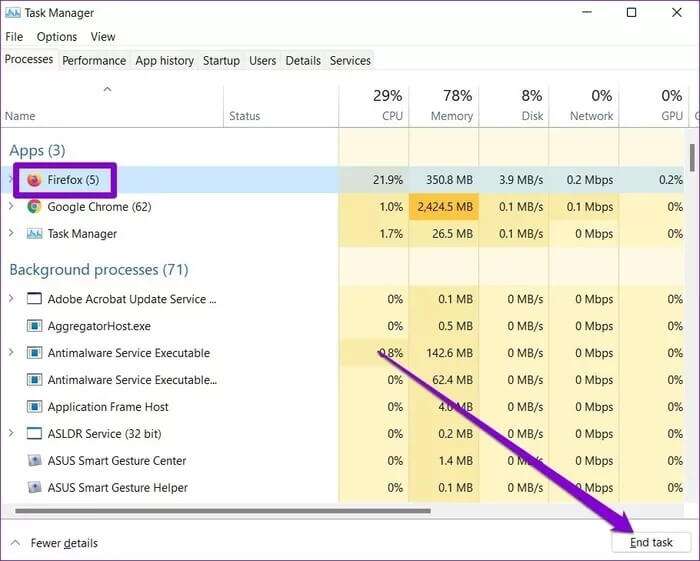This screenshot has width=700, height=561.
Task: Click Chrome's 1.0% CPU cell
Action: click(x=374, y=207)
